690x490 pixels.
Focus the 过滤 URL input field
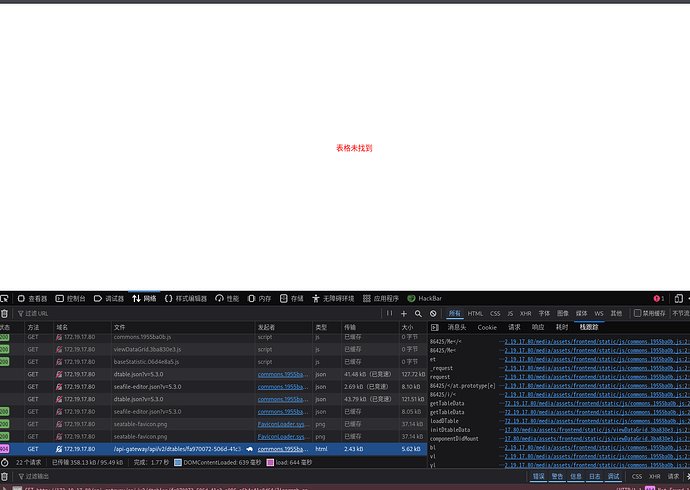(x=198, y=314)
